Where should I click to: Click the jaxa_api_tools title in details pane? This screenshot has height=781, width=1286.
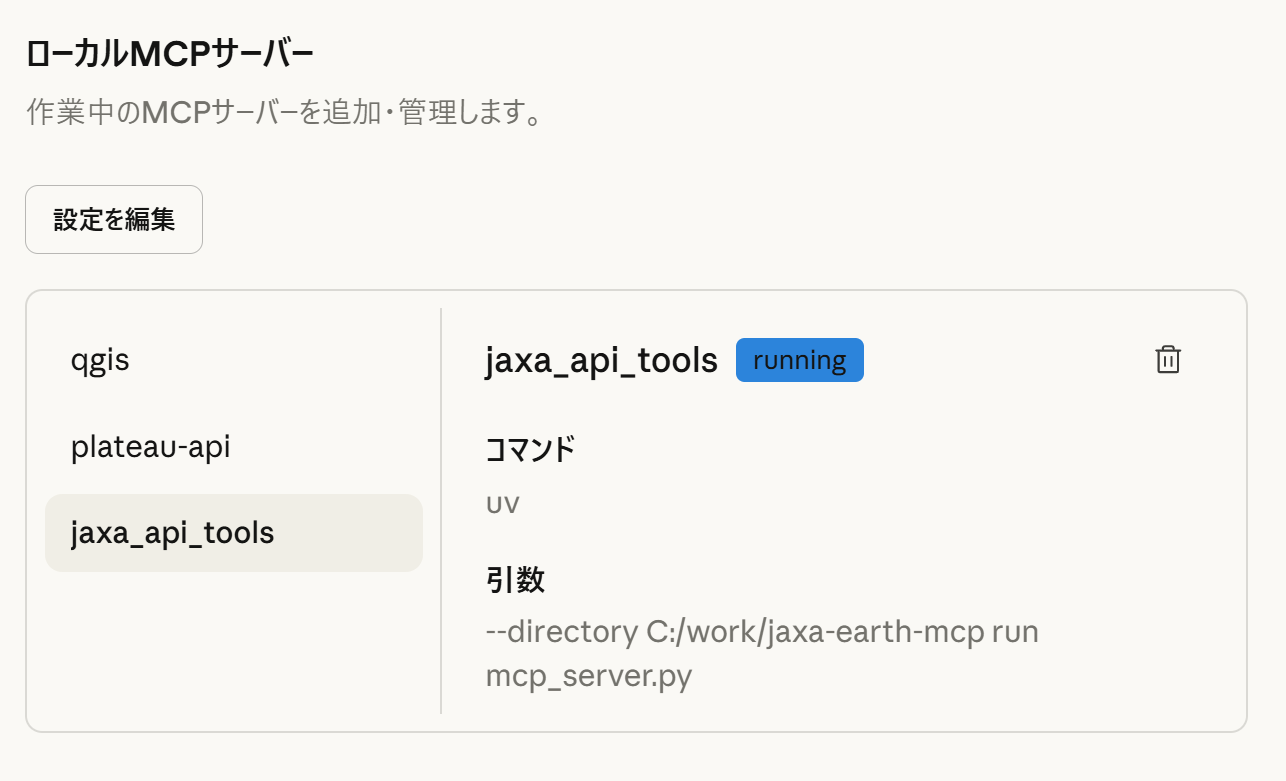pyautogui.click(x=601, y=360)
